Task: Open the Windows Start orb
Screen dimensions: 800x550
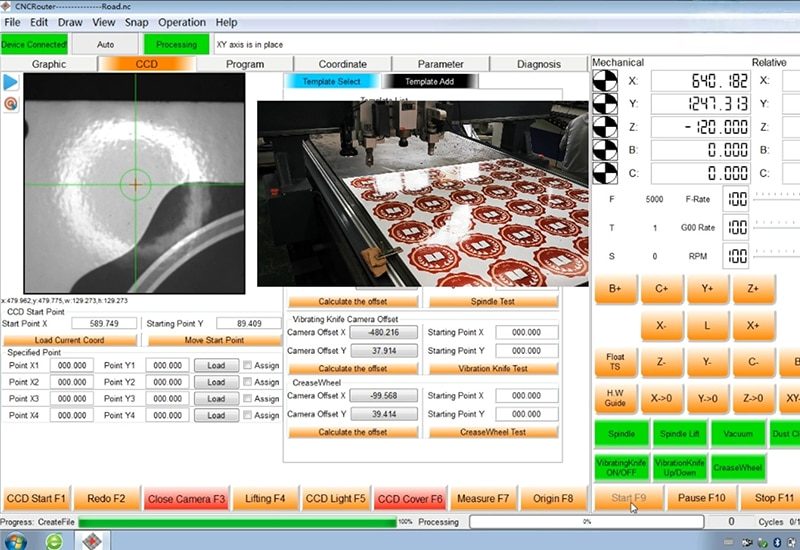Action: click(x=15, y=541)
